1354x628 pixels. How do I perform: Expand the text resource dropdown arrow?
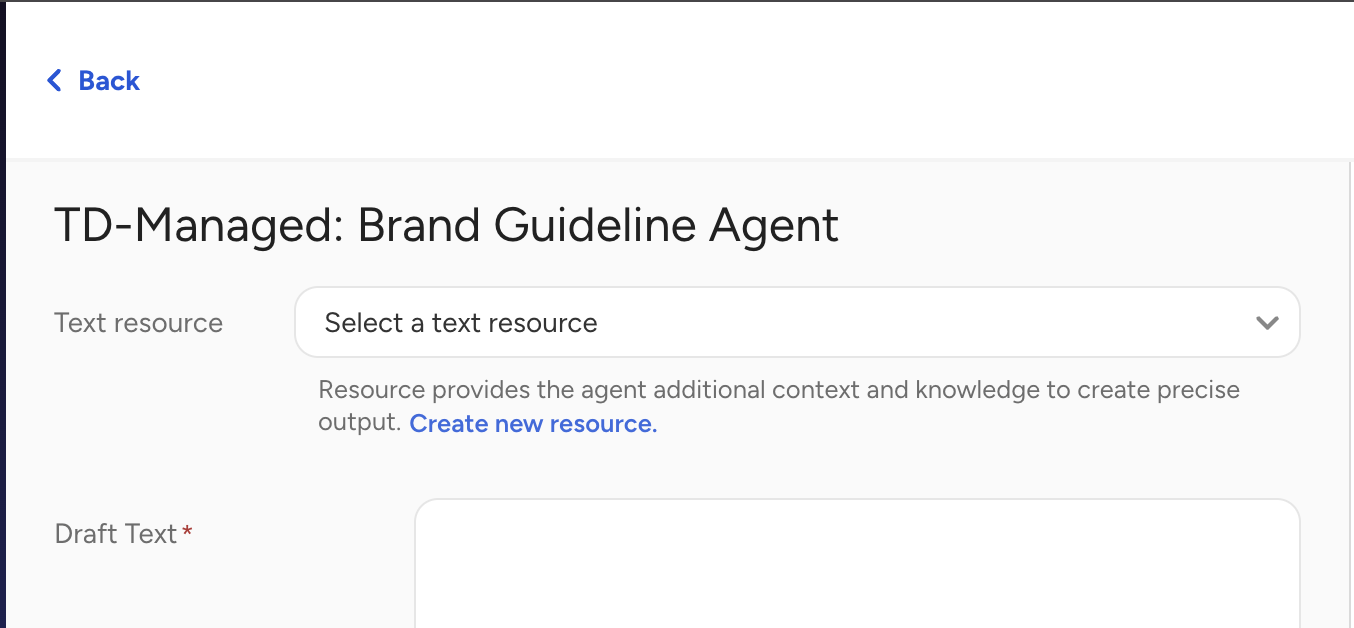click(x=1267, y=323)
